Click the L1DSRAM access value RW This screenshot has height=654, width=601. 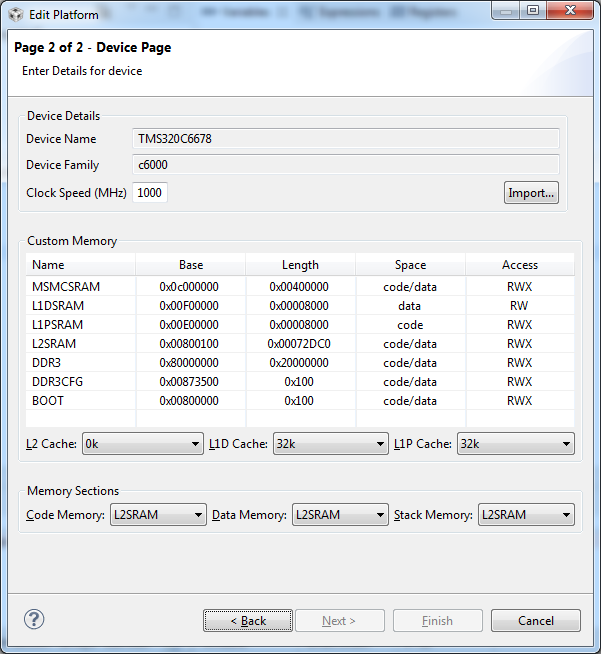tap(519, 306)
